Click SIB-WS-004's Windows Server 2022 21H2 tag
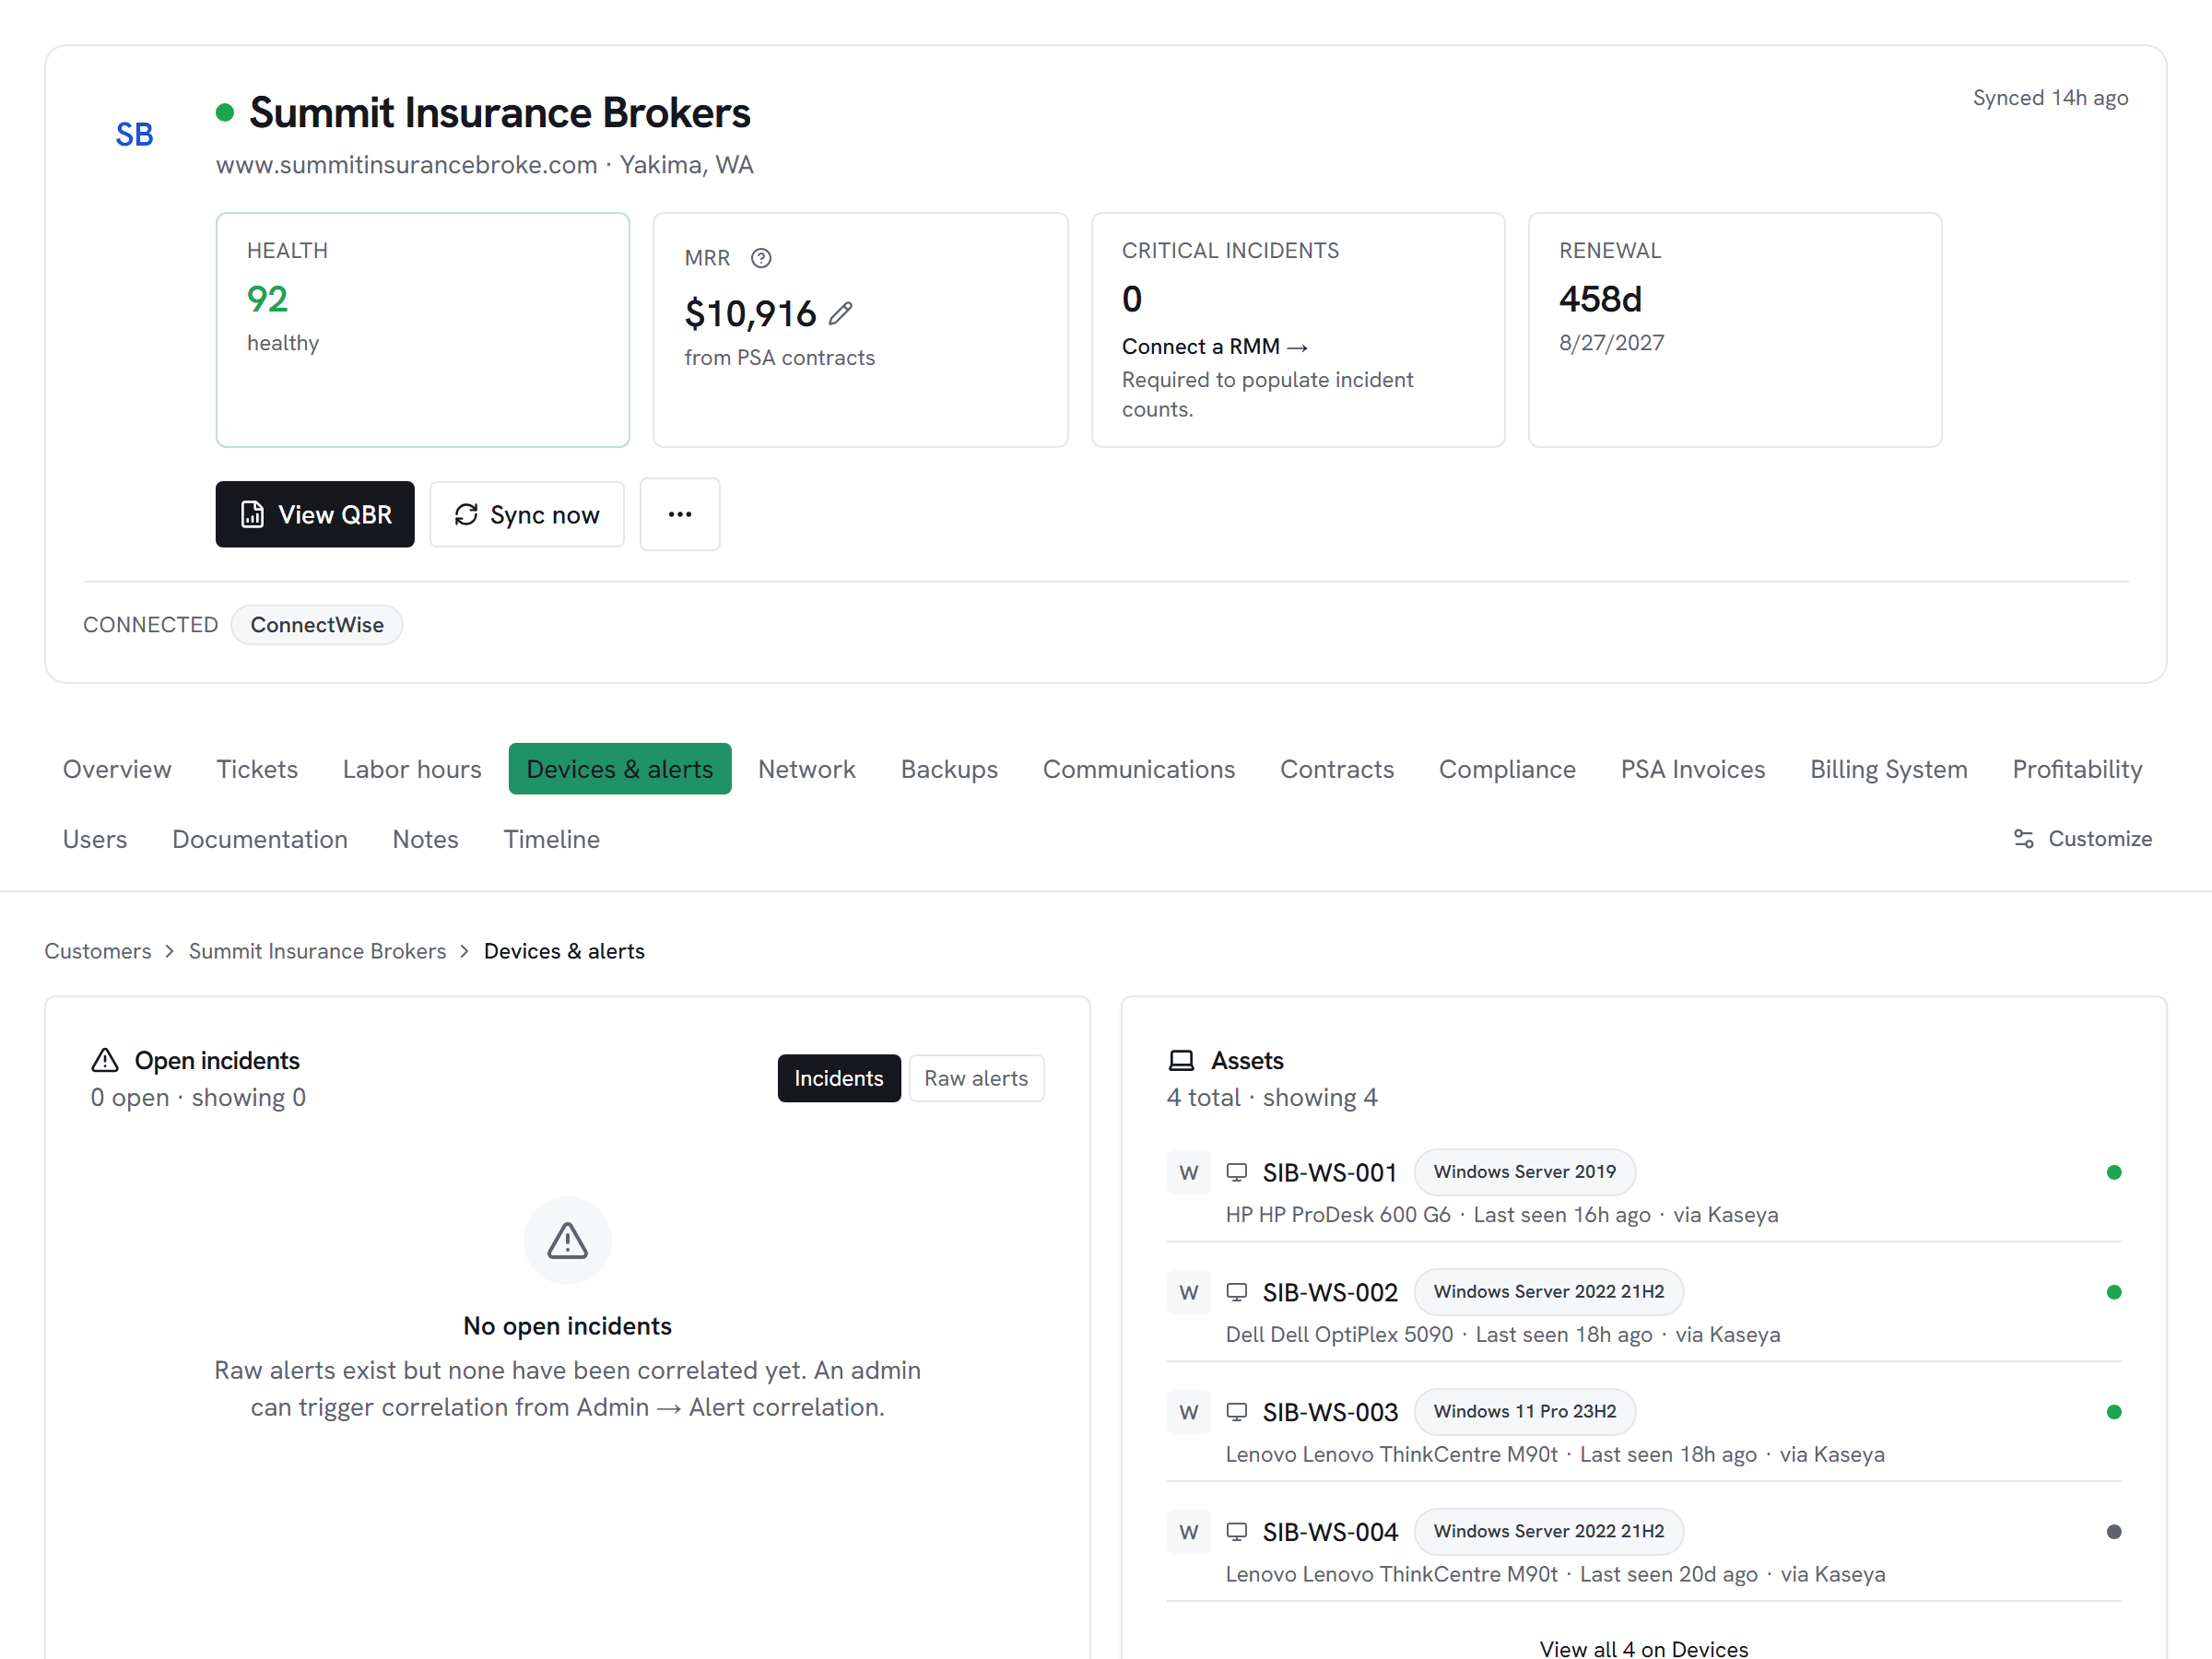This screenshot has height=1659, width=2212. point(1549,1532)
